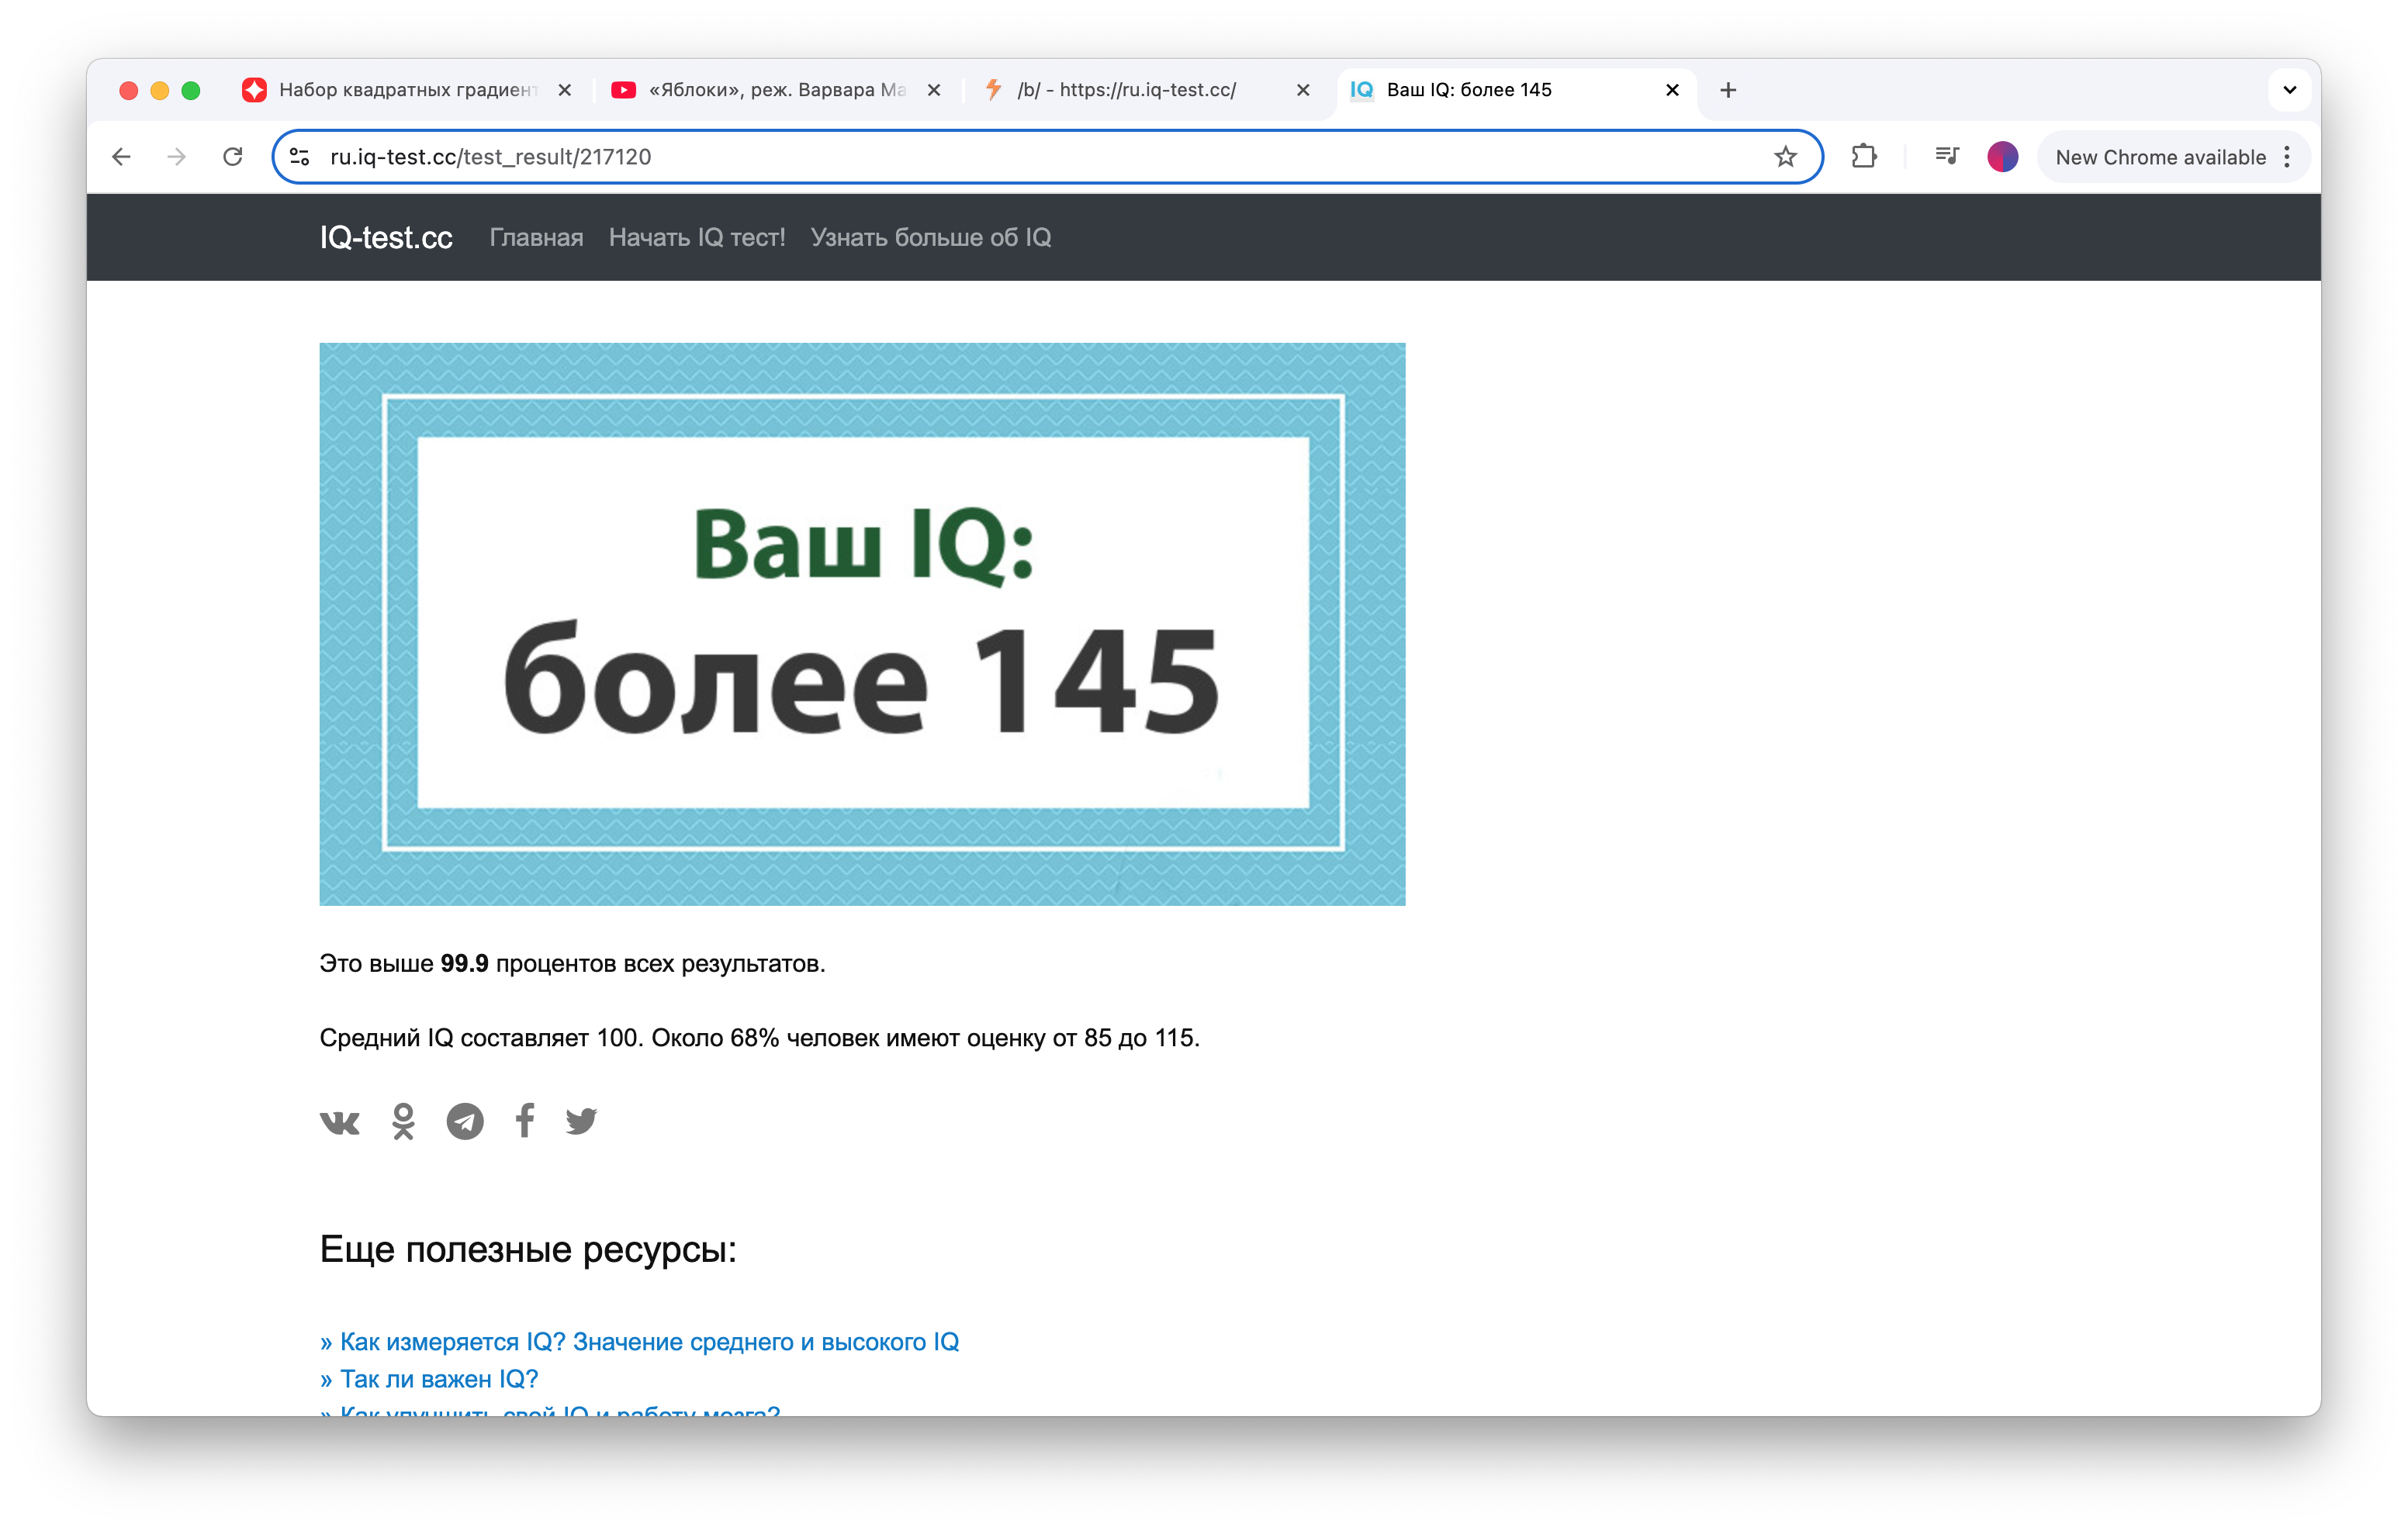Open 'Начать IQ тест!' navigation item
This screenshot has height=1531, width=2408.
(697, 237)
